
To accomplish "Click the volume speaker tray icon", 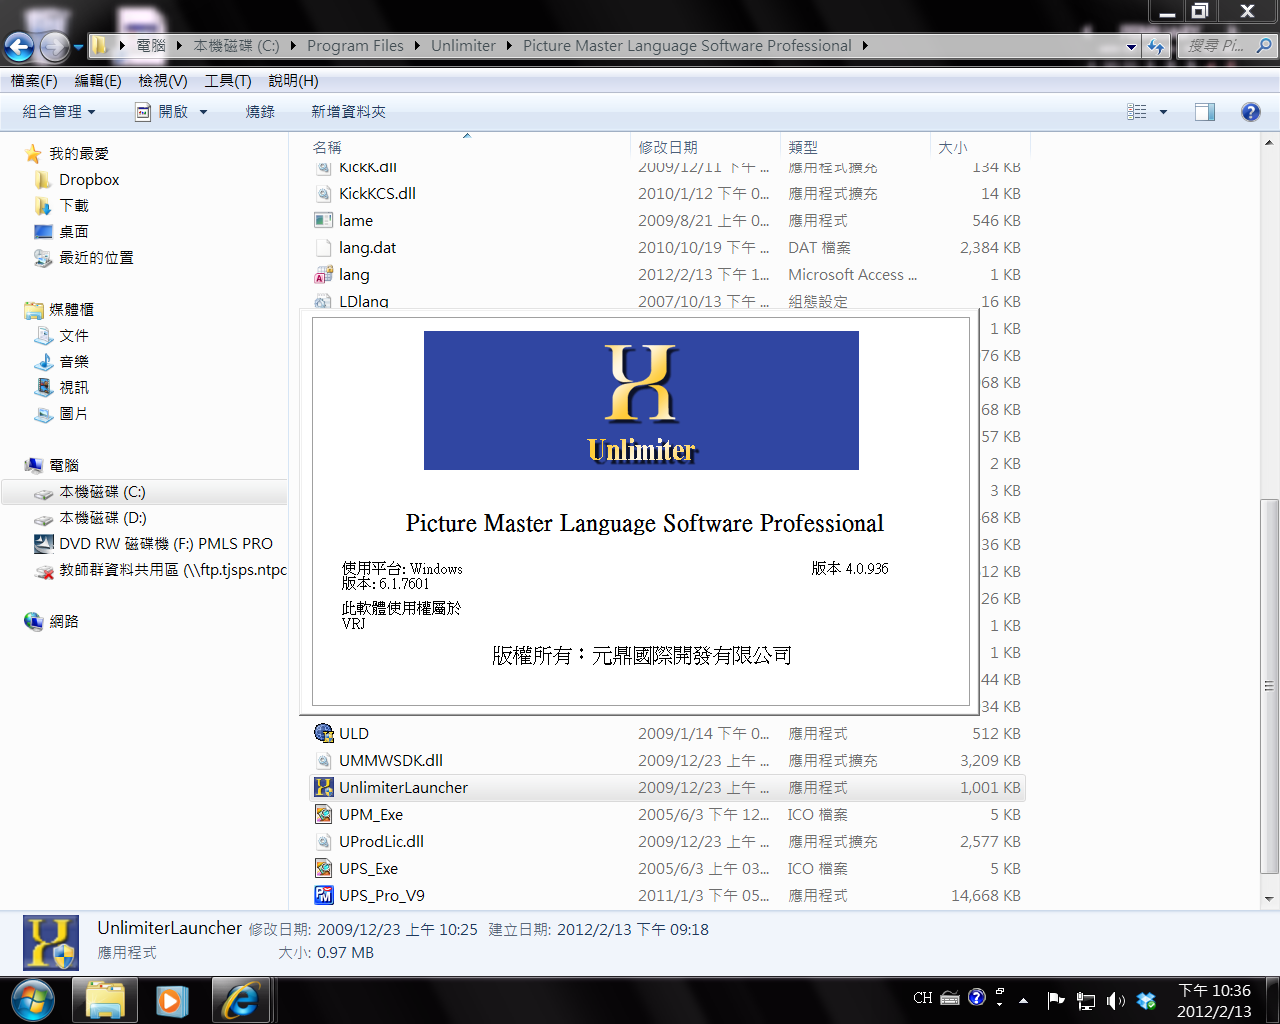I will [1116, 999].
